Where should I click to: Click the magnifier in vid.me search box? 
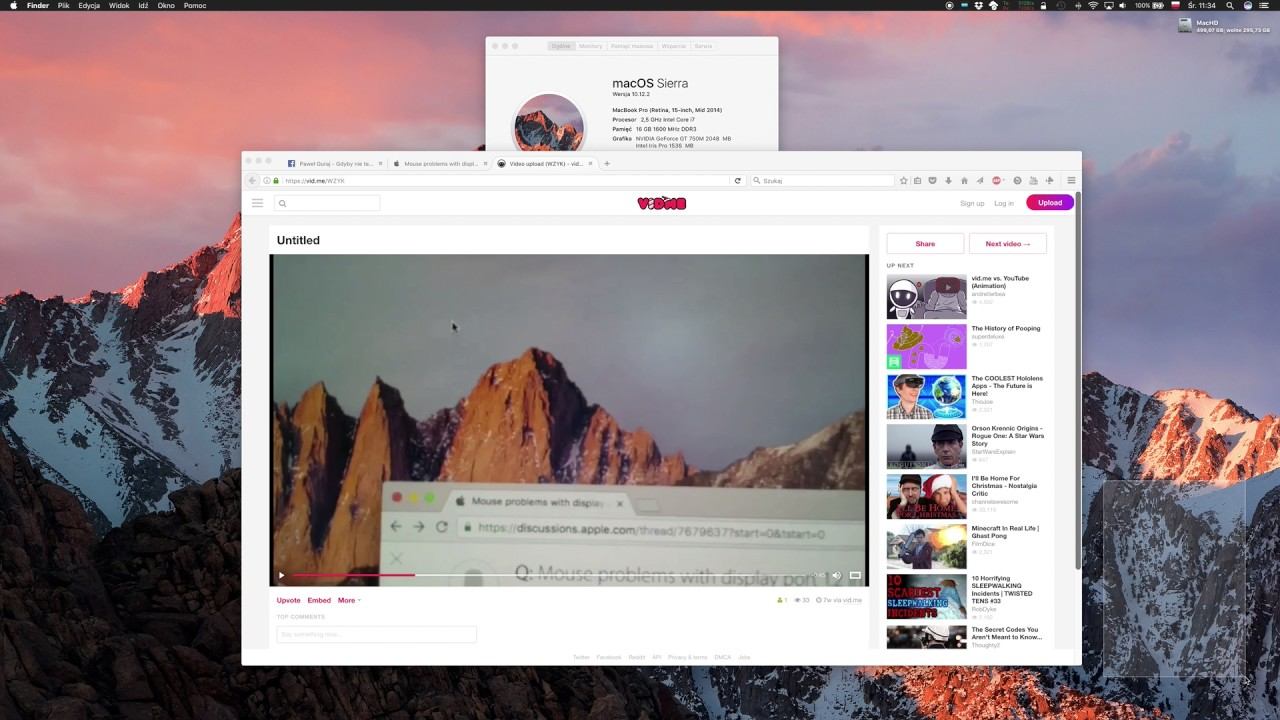(283, 203)
